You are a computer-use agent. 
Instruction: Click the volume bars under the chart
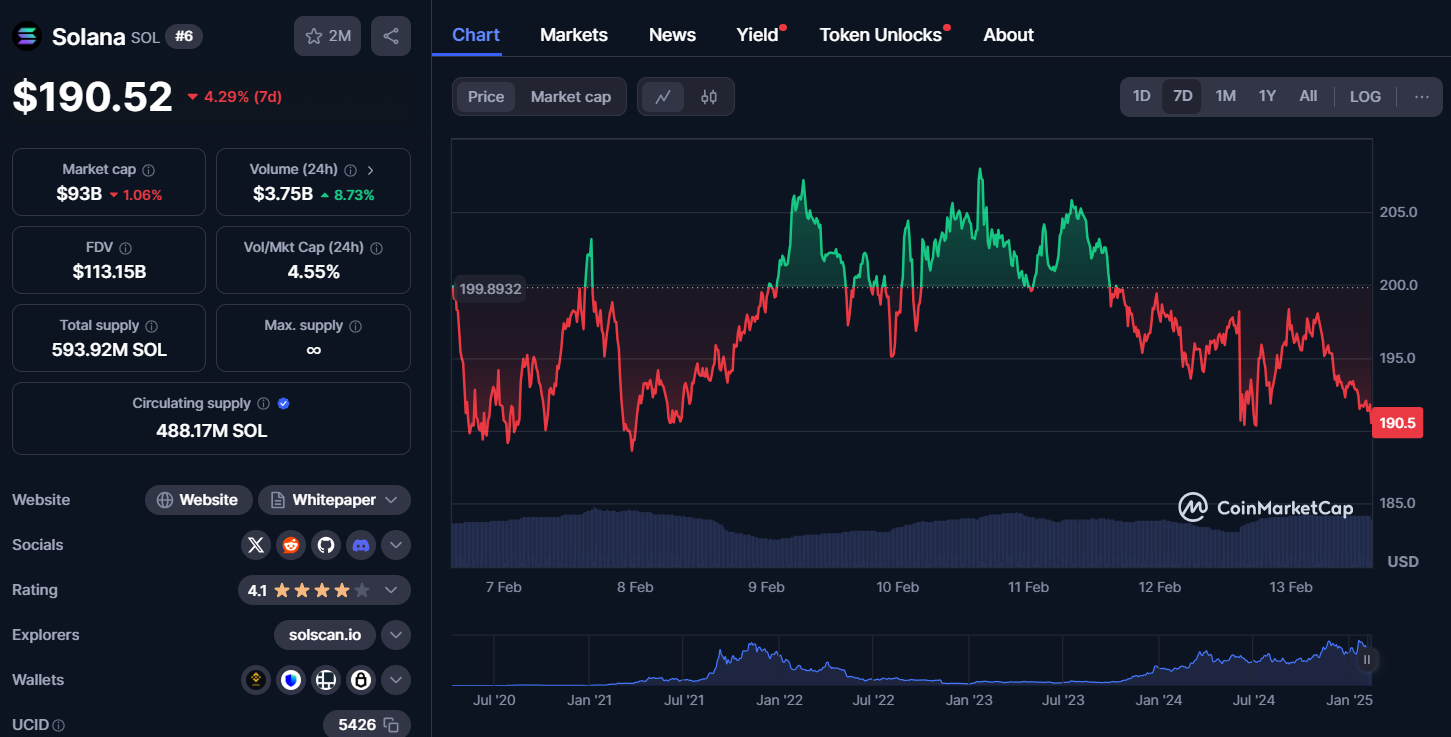pyautogui.click(x=912, y=540)
